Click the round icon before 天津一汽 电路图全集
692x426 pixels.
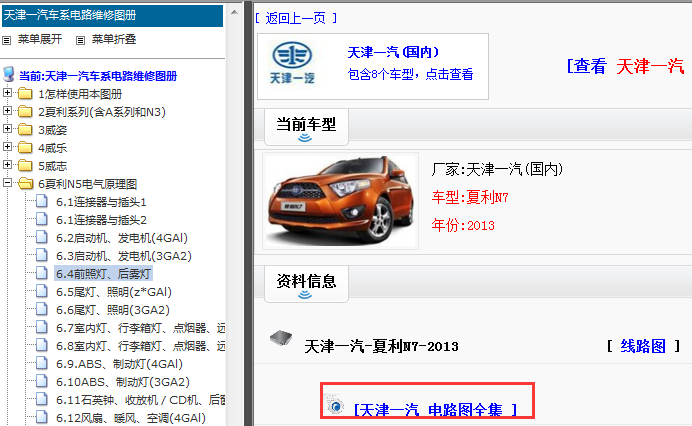(336, 406)
